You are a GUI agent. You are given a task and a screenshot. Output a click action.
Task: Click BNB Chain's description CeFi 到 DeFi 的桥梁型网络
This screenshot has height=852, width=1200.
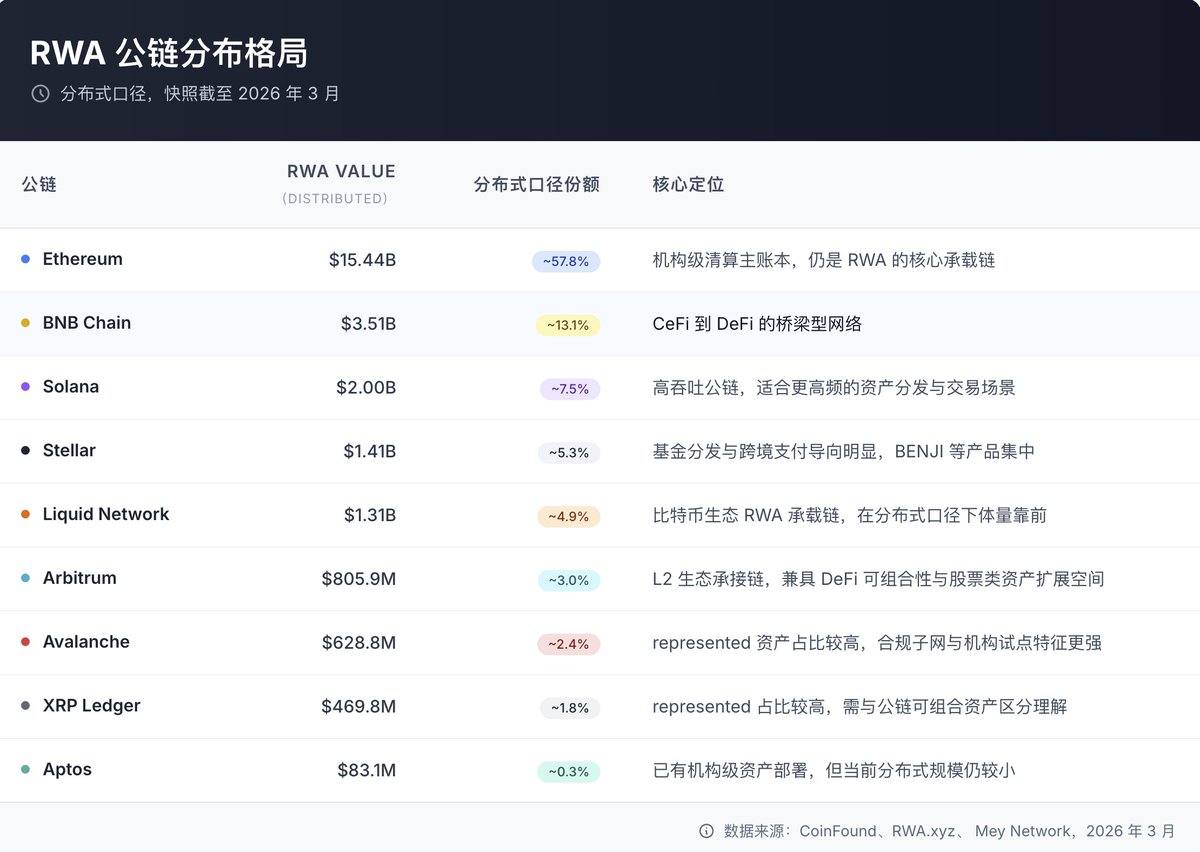pyautogui.click(x=757, y=324)
